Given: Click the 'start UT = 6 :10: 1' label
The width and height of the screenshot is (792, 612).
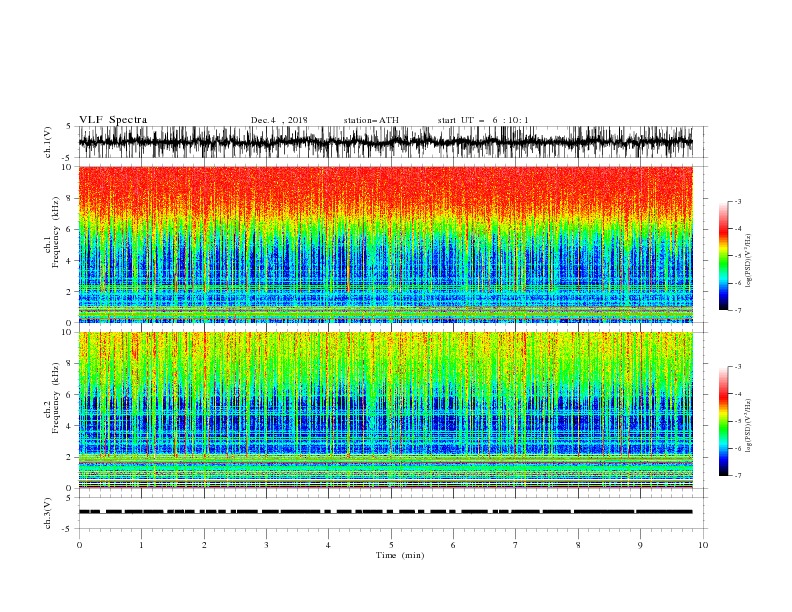Looking at the screenshot, I should [483, 120].
